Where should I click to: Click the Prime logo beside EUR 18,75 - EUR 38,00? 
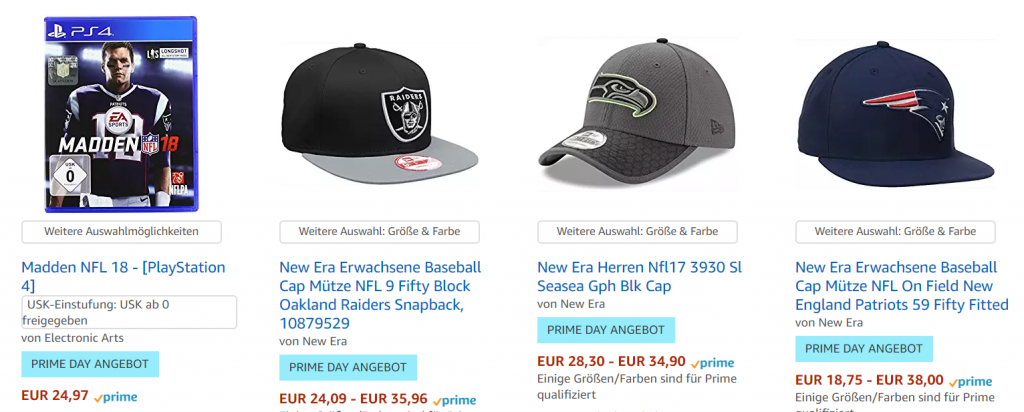[x=971, y=381]
